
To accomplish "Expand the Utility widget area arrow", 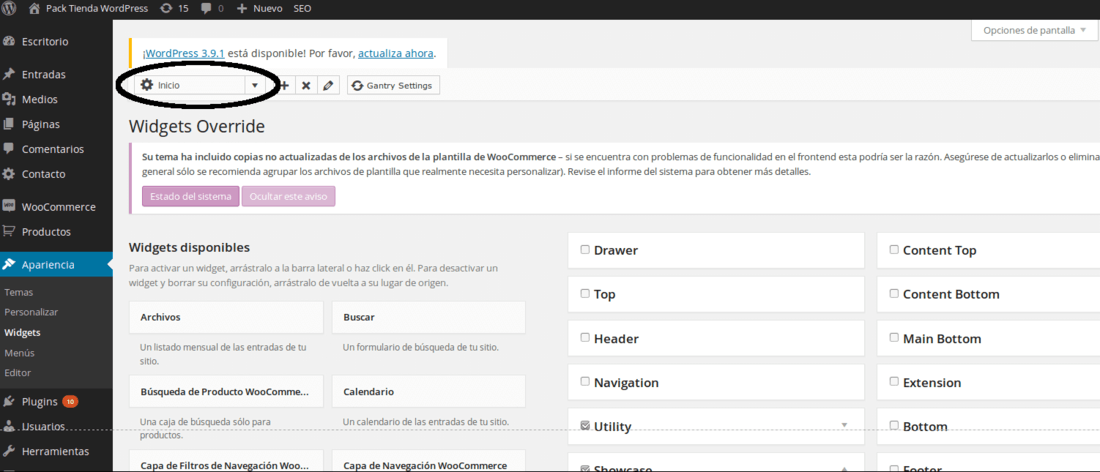I will tap(845, 426).
